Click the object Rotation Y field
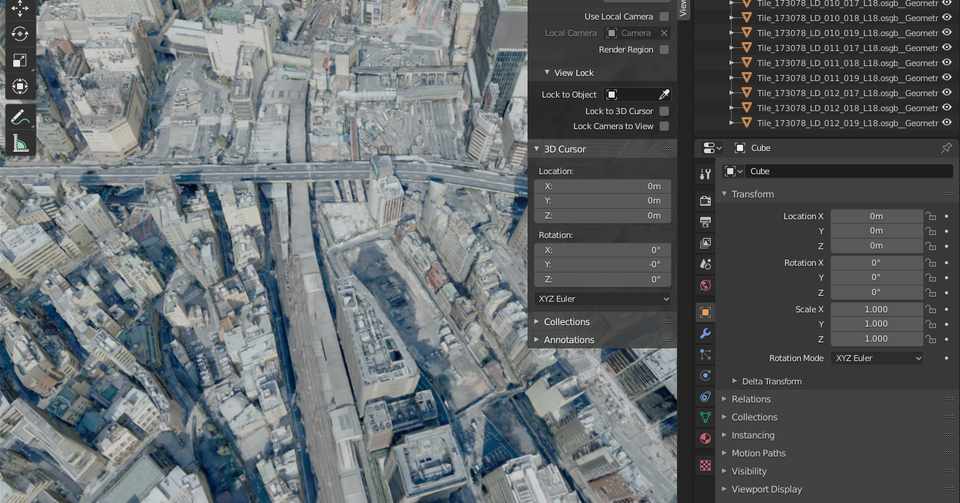This screenshot has width=960, height=503. pos(877,277)
